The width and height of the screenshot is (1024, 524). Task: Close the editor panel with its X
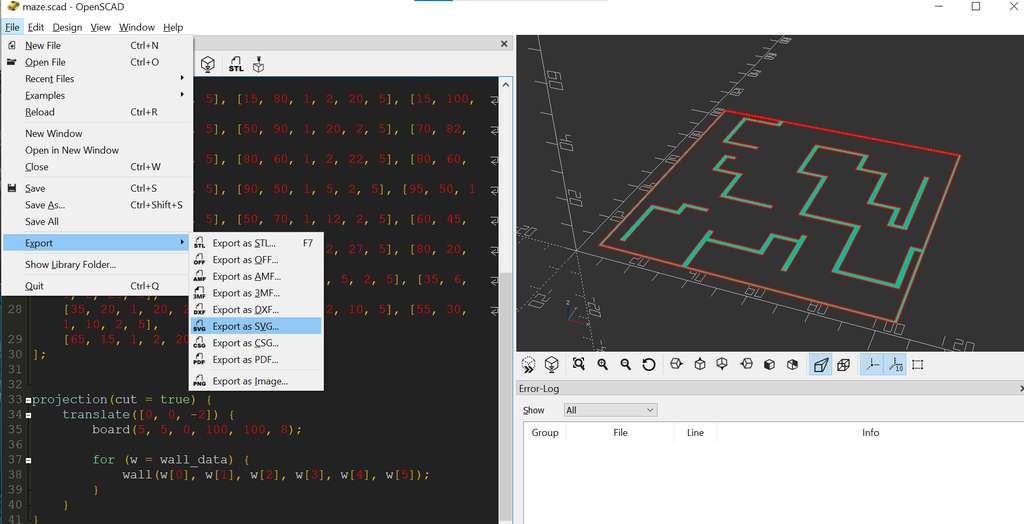(504, 44)
